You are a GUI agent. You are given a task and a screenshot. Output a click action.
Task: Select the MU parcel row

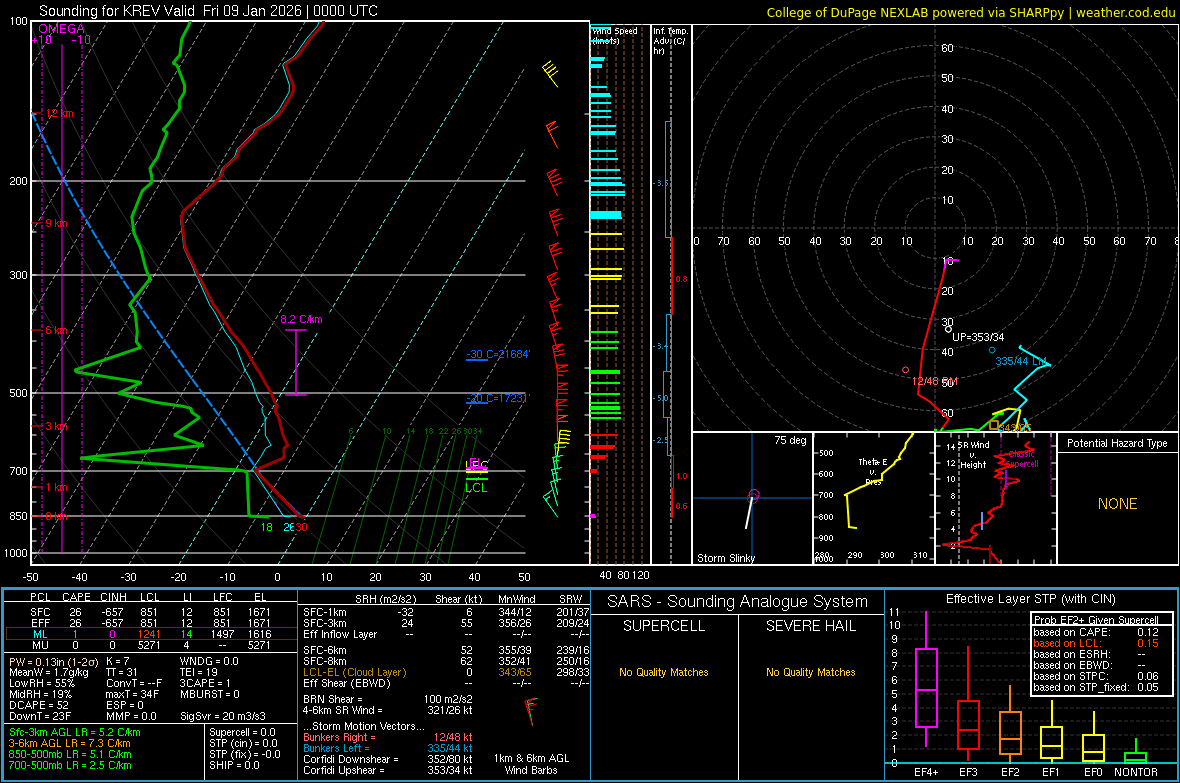[151, 645]
